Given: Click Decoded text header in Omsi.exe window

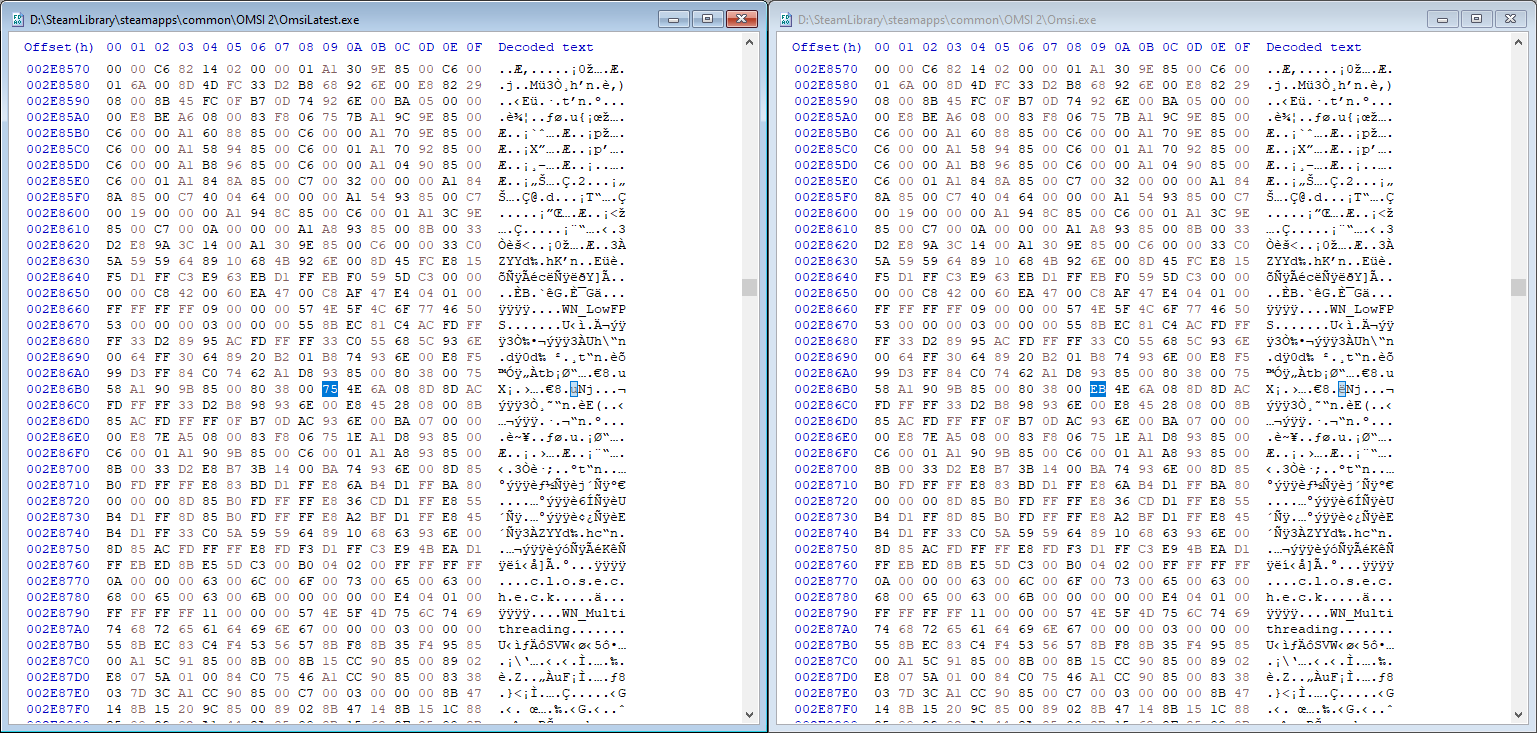Looking at the screenshot, I should click(x=1314, y=47).
